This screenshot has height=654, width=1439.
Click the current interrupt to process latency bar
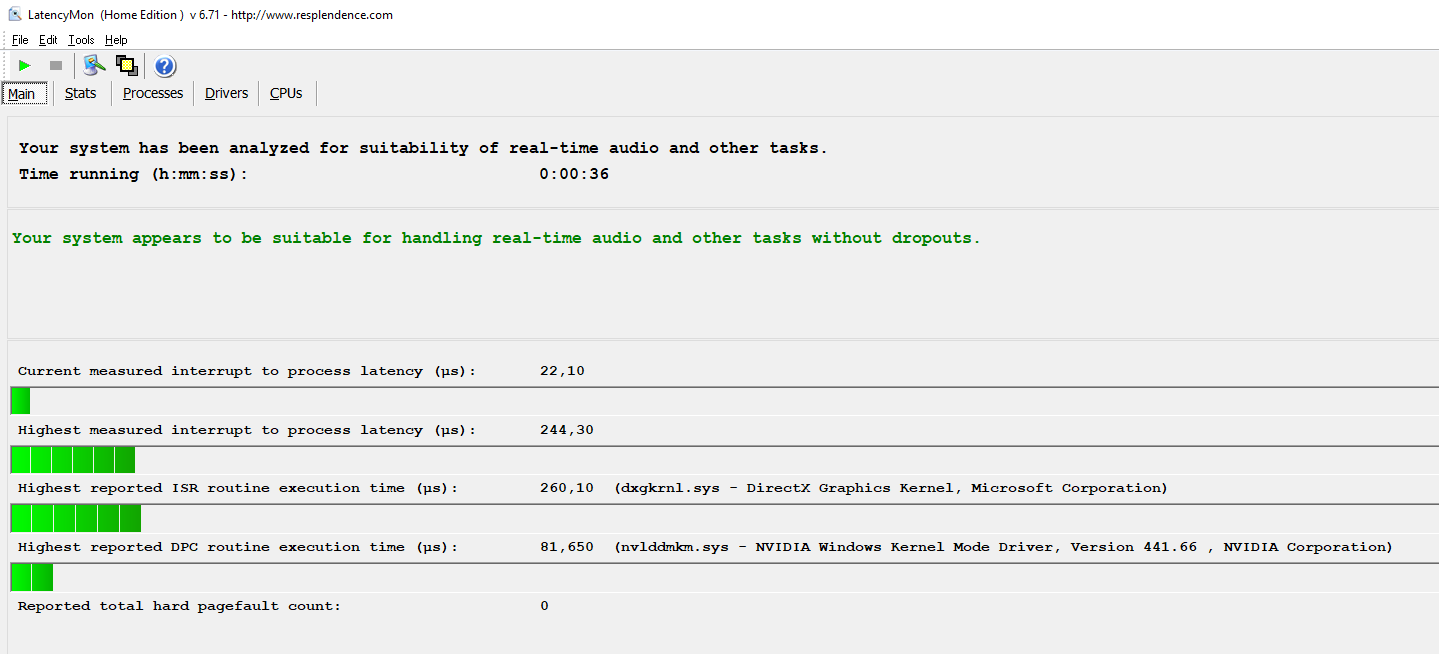(724, 401)
